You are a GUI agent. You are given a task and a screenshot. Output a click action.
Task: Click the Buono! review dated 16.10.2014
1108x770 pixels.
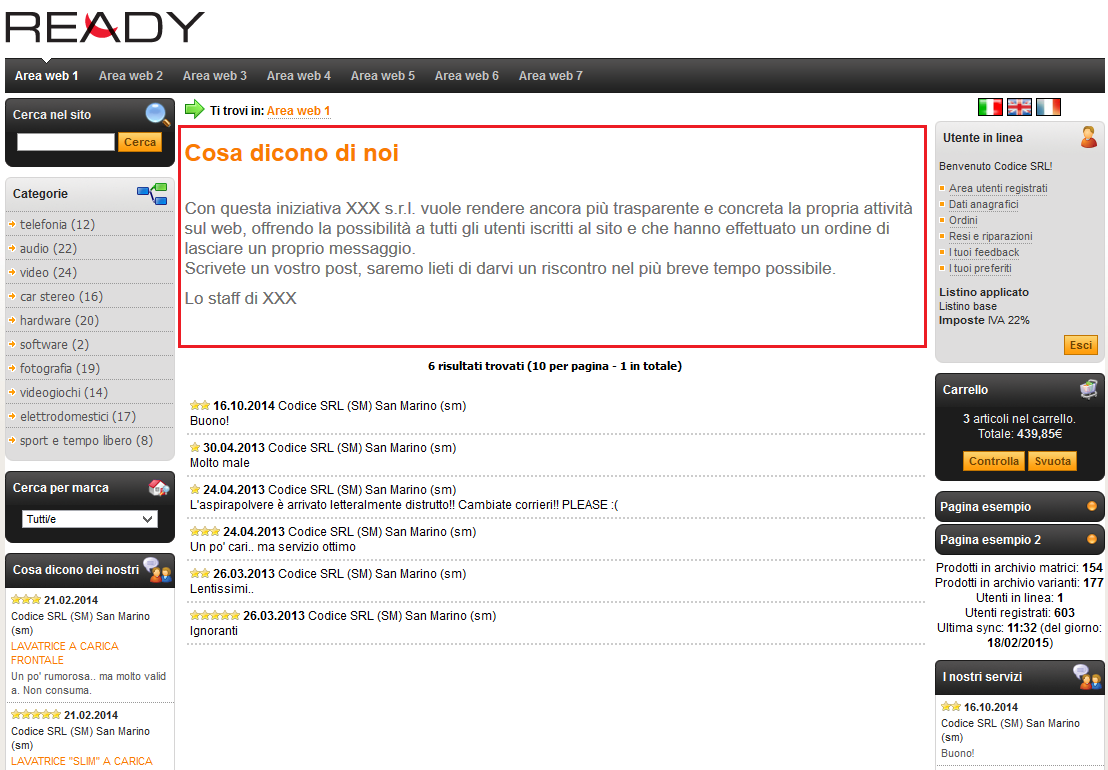coord(209,421)
